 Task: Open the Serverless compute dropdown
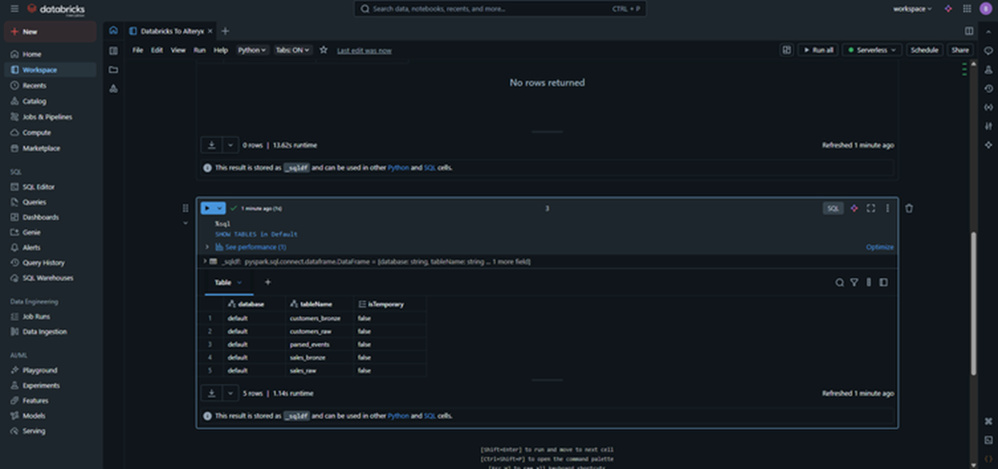[871, 50]
